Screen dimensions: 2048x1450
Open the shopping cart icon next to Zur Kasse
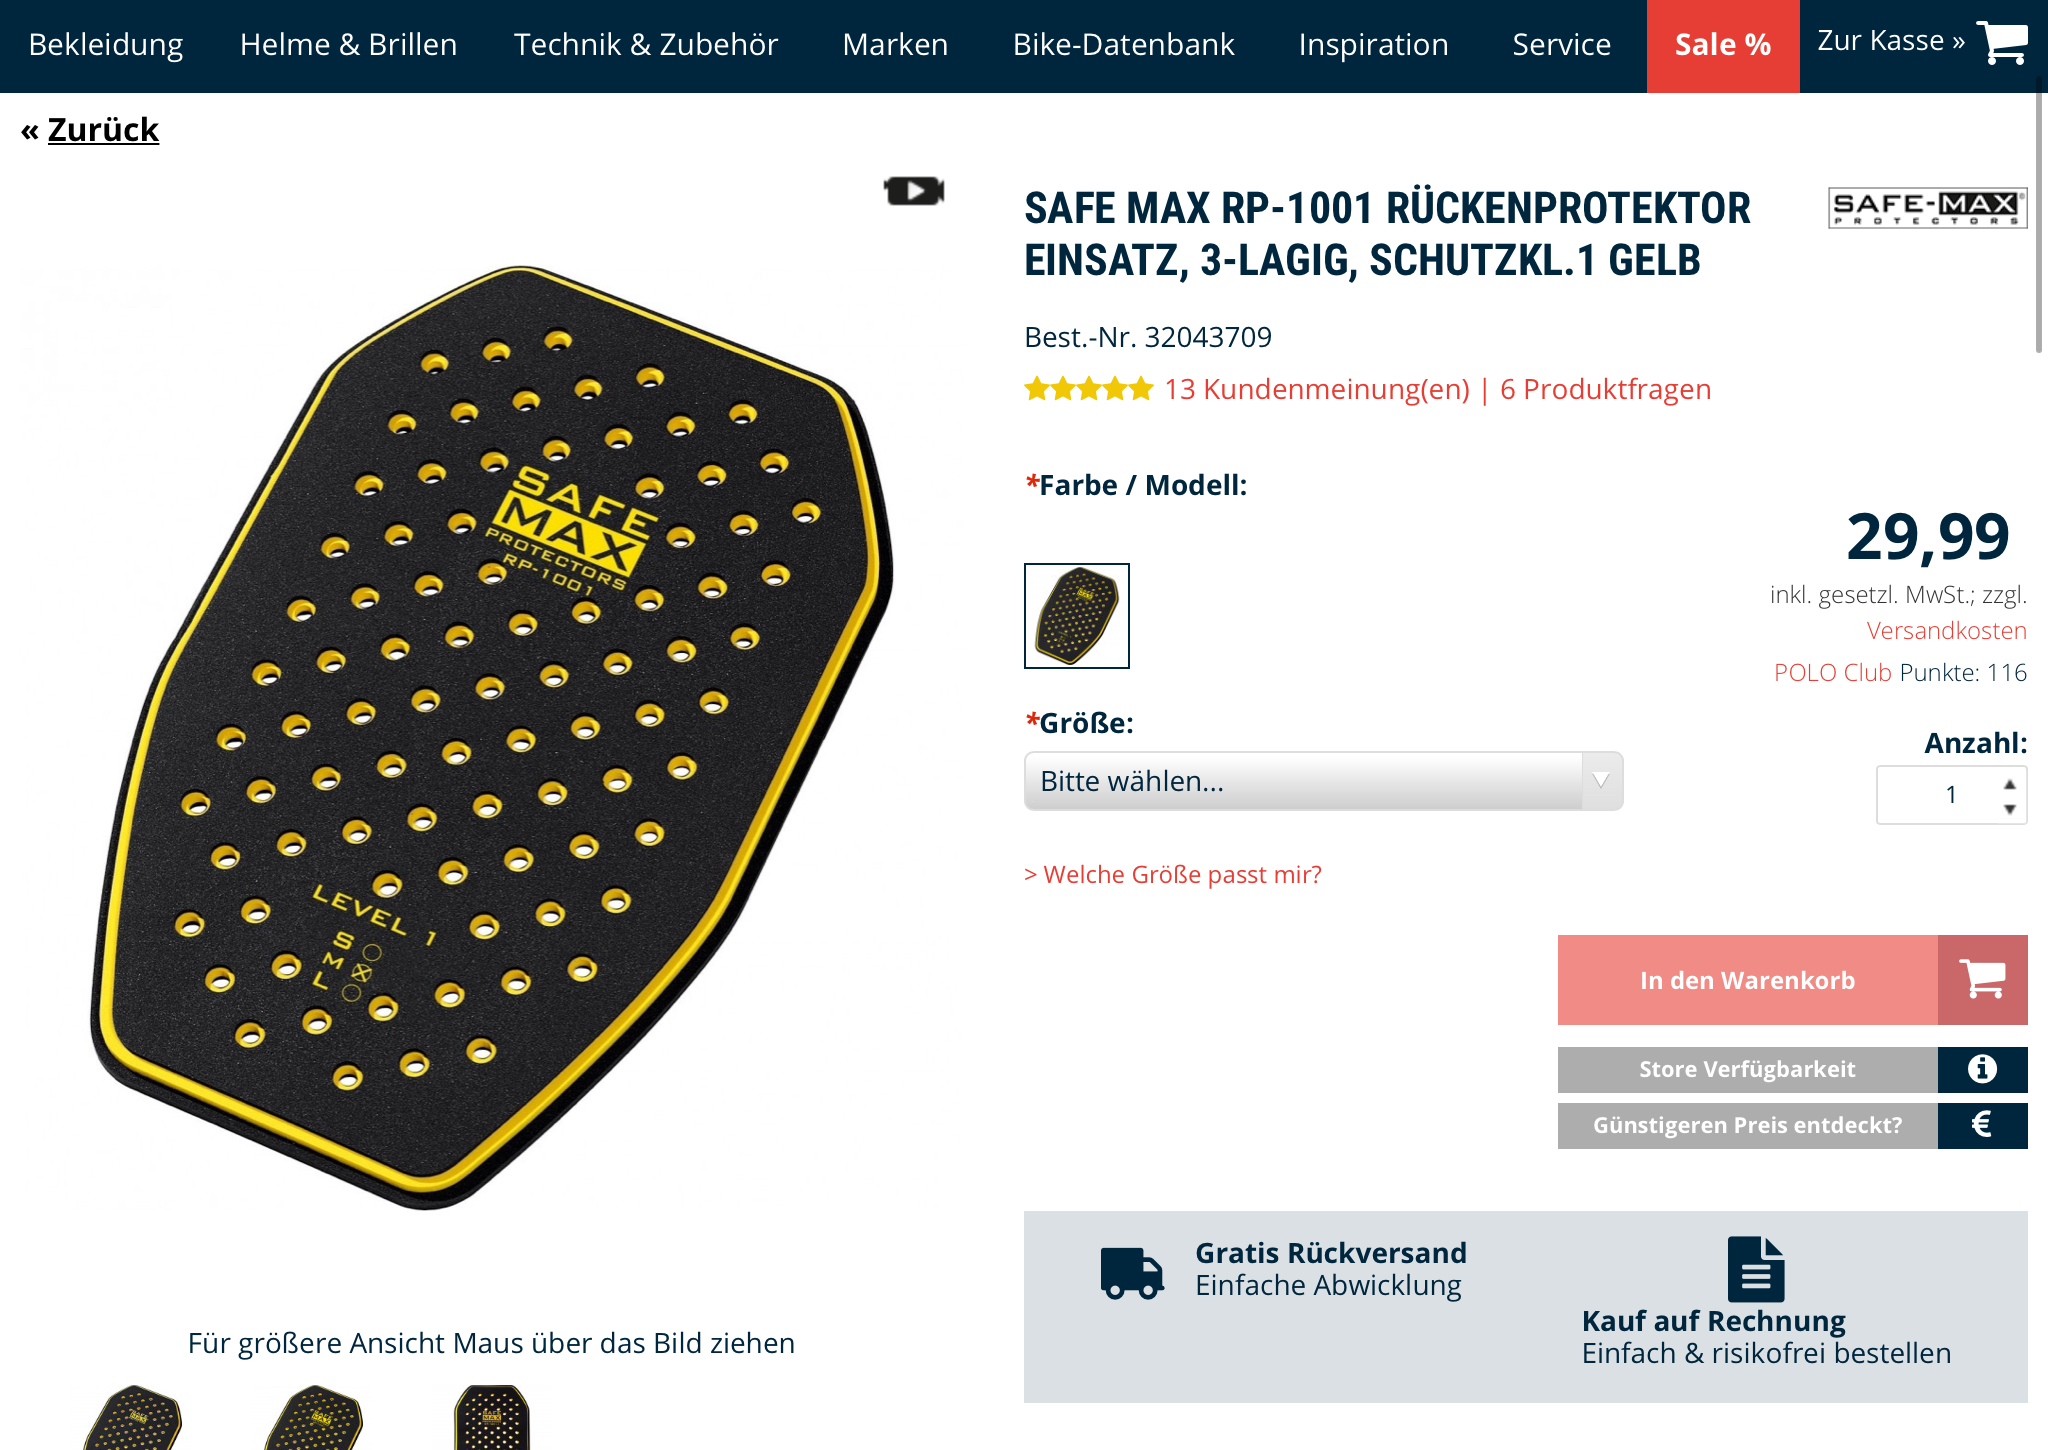2003,42
